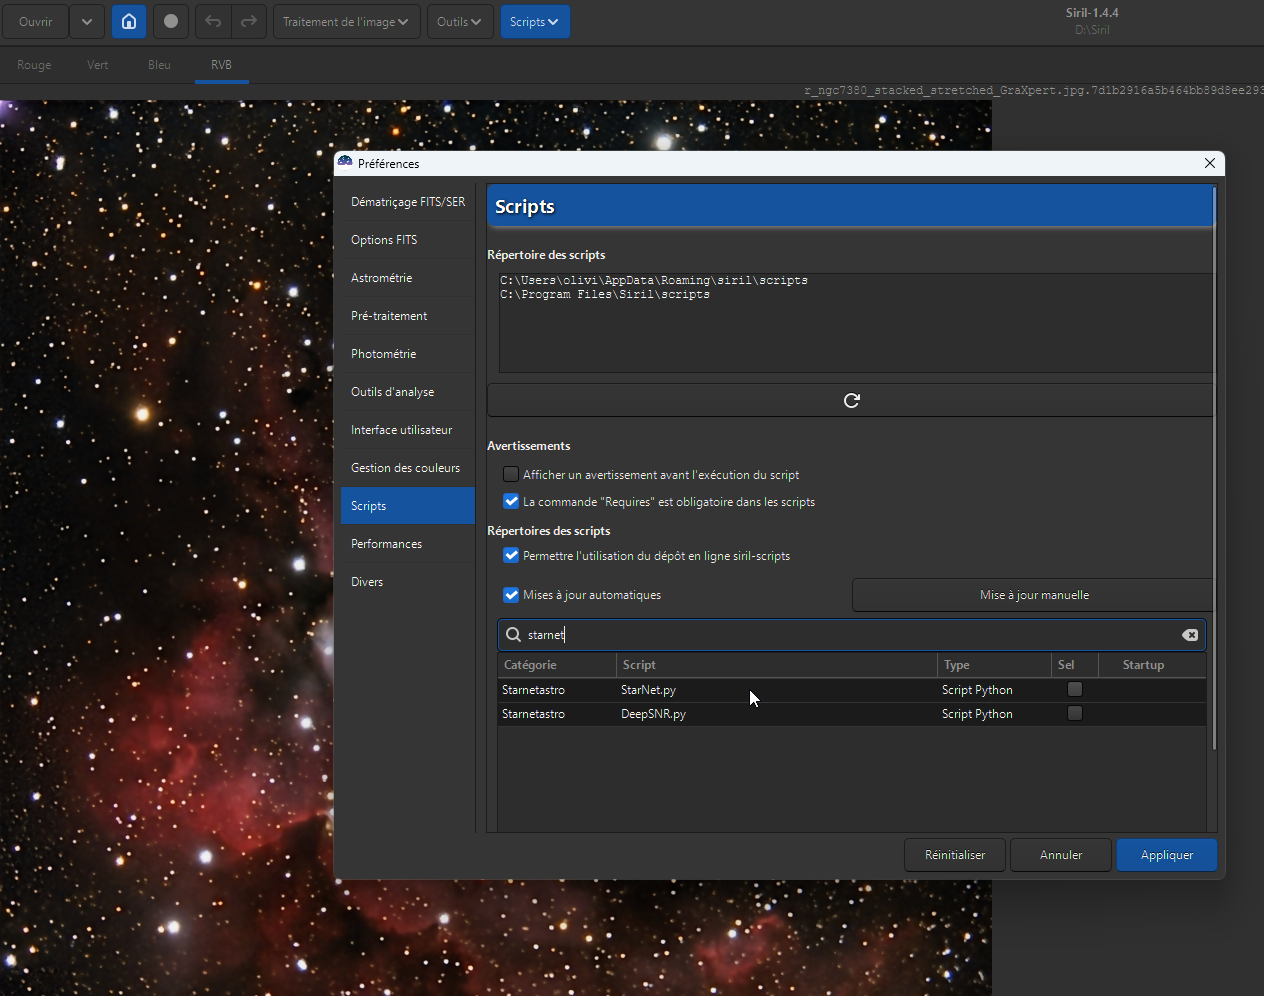Clear the starnet search text
1264x996 pixels.
coord(1190,635)
